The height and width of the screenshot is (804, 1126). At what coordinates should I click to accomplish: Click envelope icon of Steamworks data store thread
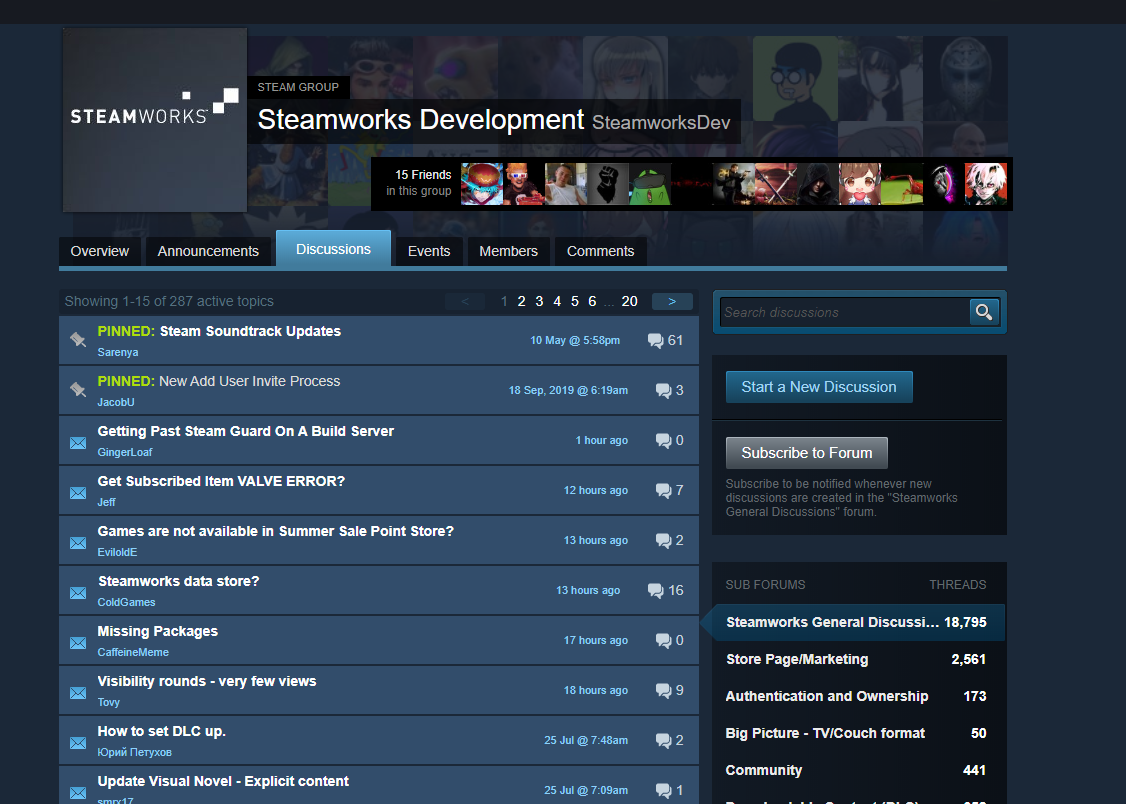pyautogui.click(x=78, y=593)
